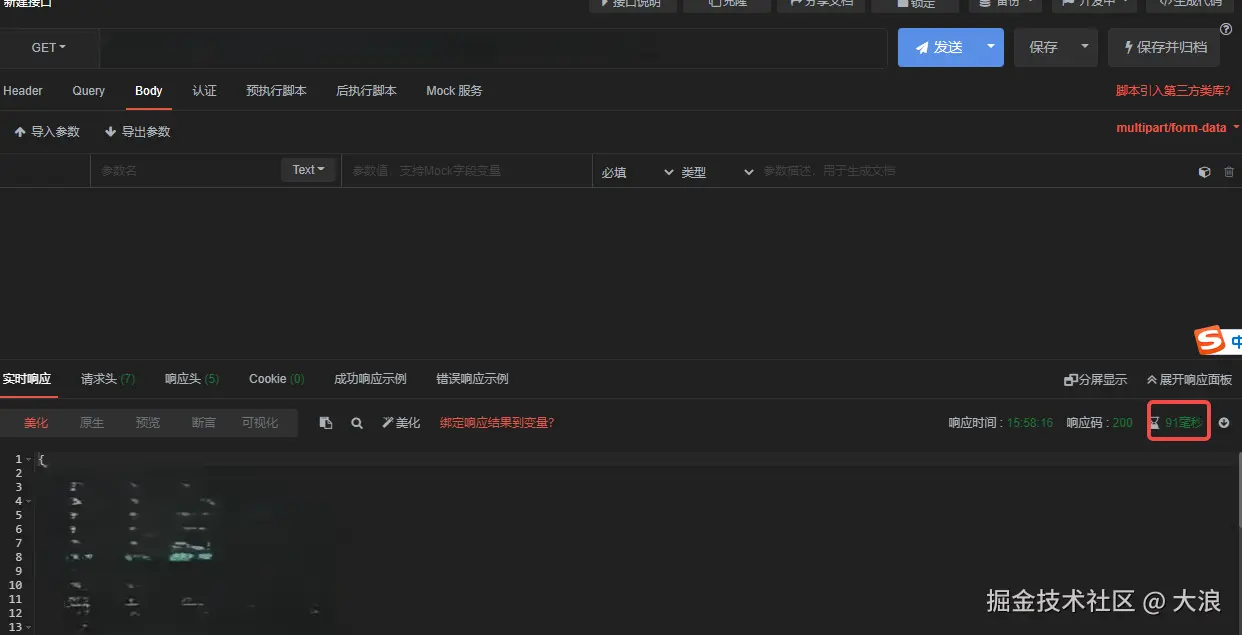The image size is (1242, 635).
Task: Copy the response body
Action: pos(325,422)
